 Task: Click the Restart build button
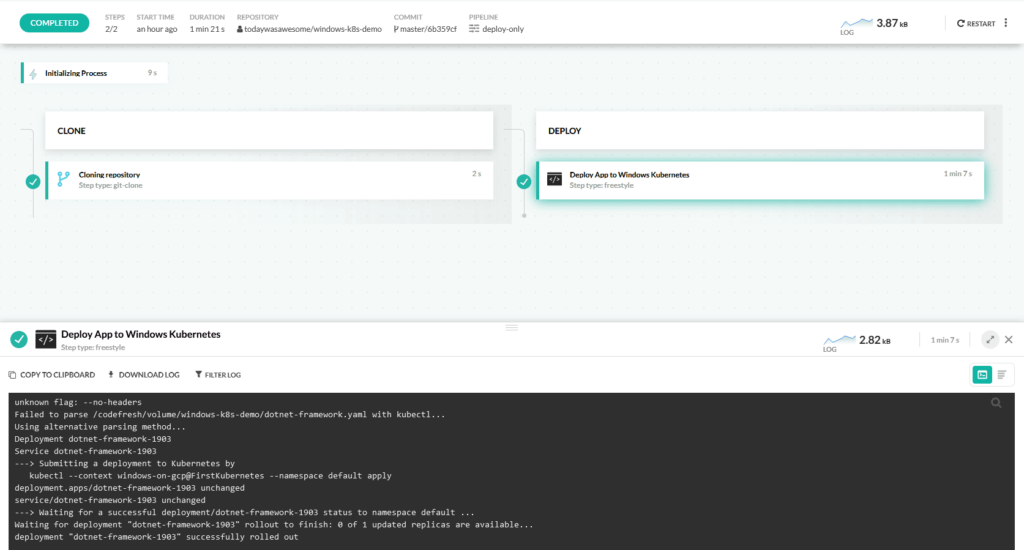[975, 23]
